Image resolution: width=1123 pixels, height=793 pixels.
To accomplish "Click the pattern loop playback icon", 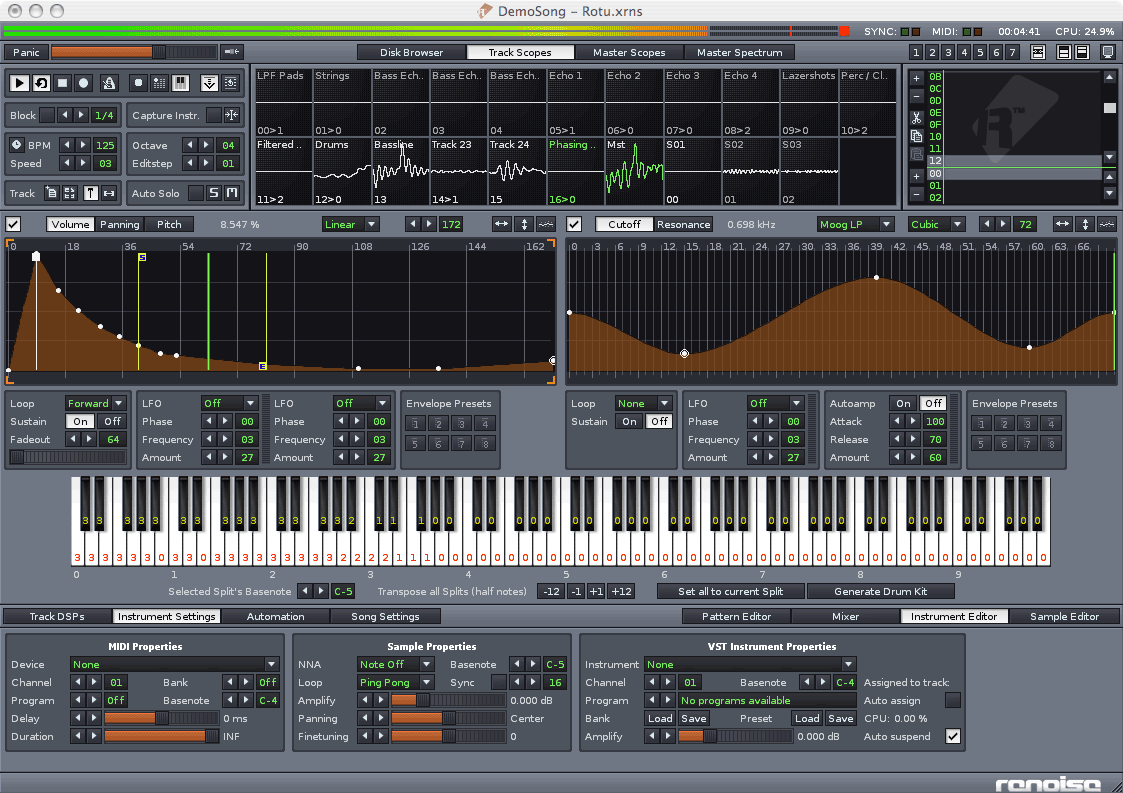I will [x=41, y=83].
